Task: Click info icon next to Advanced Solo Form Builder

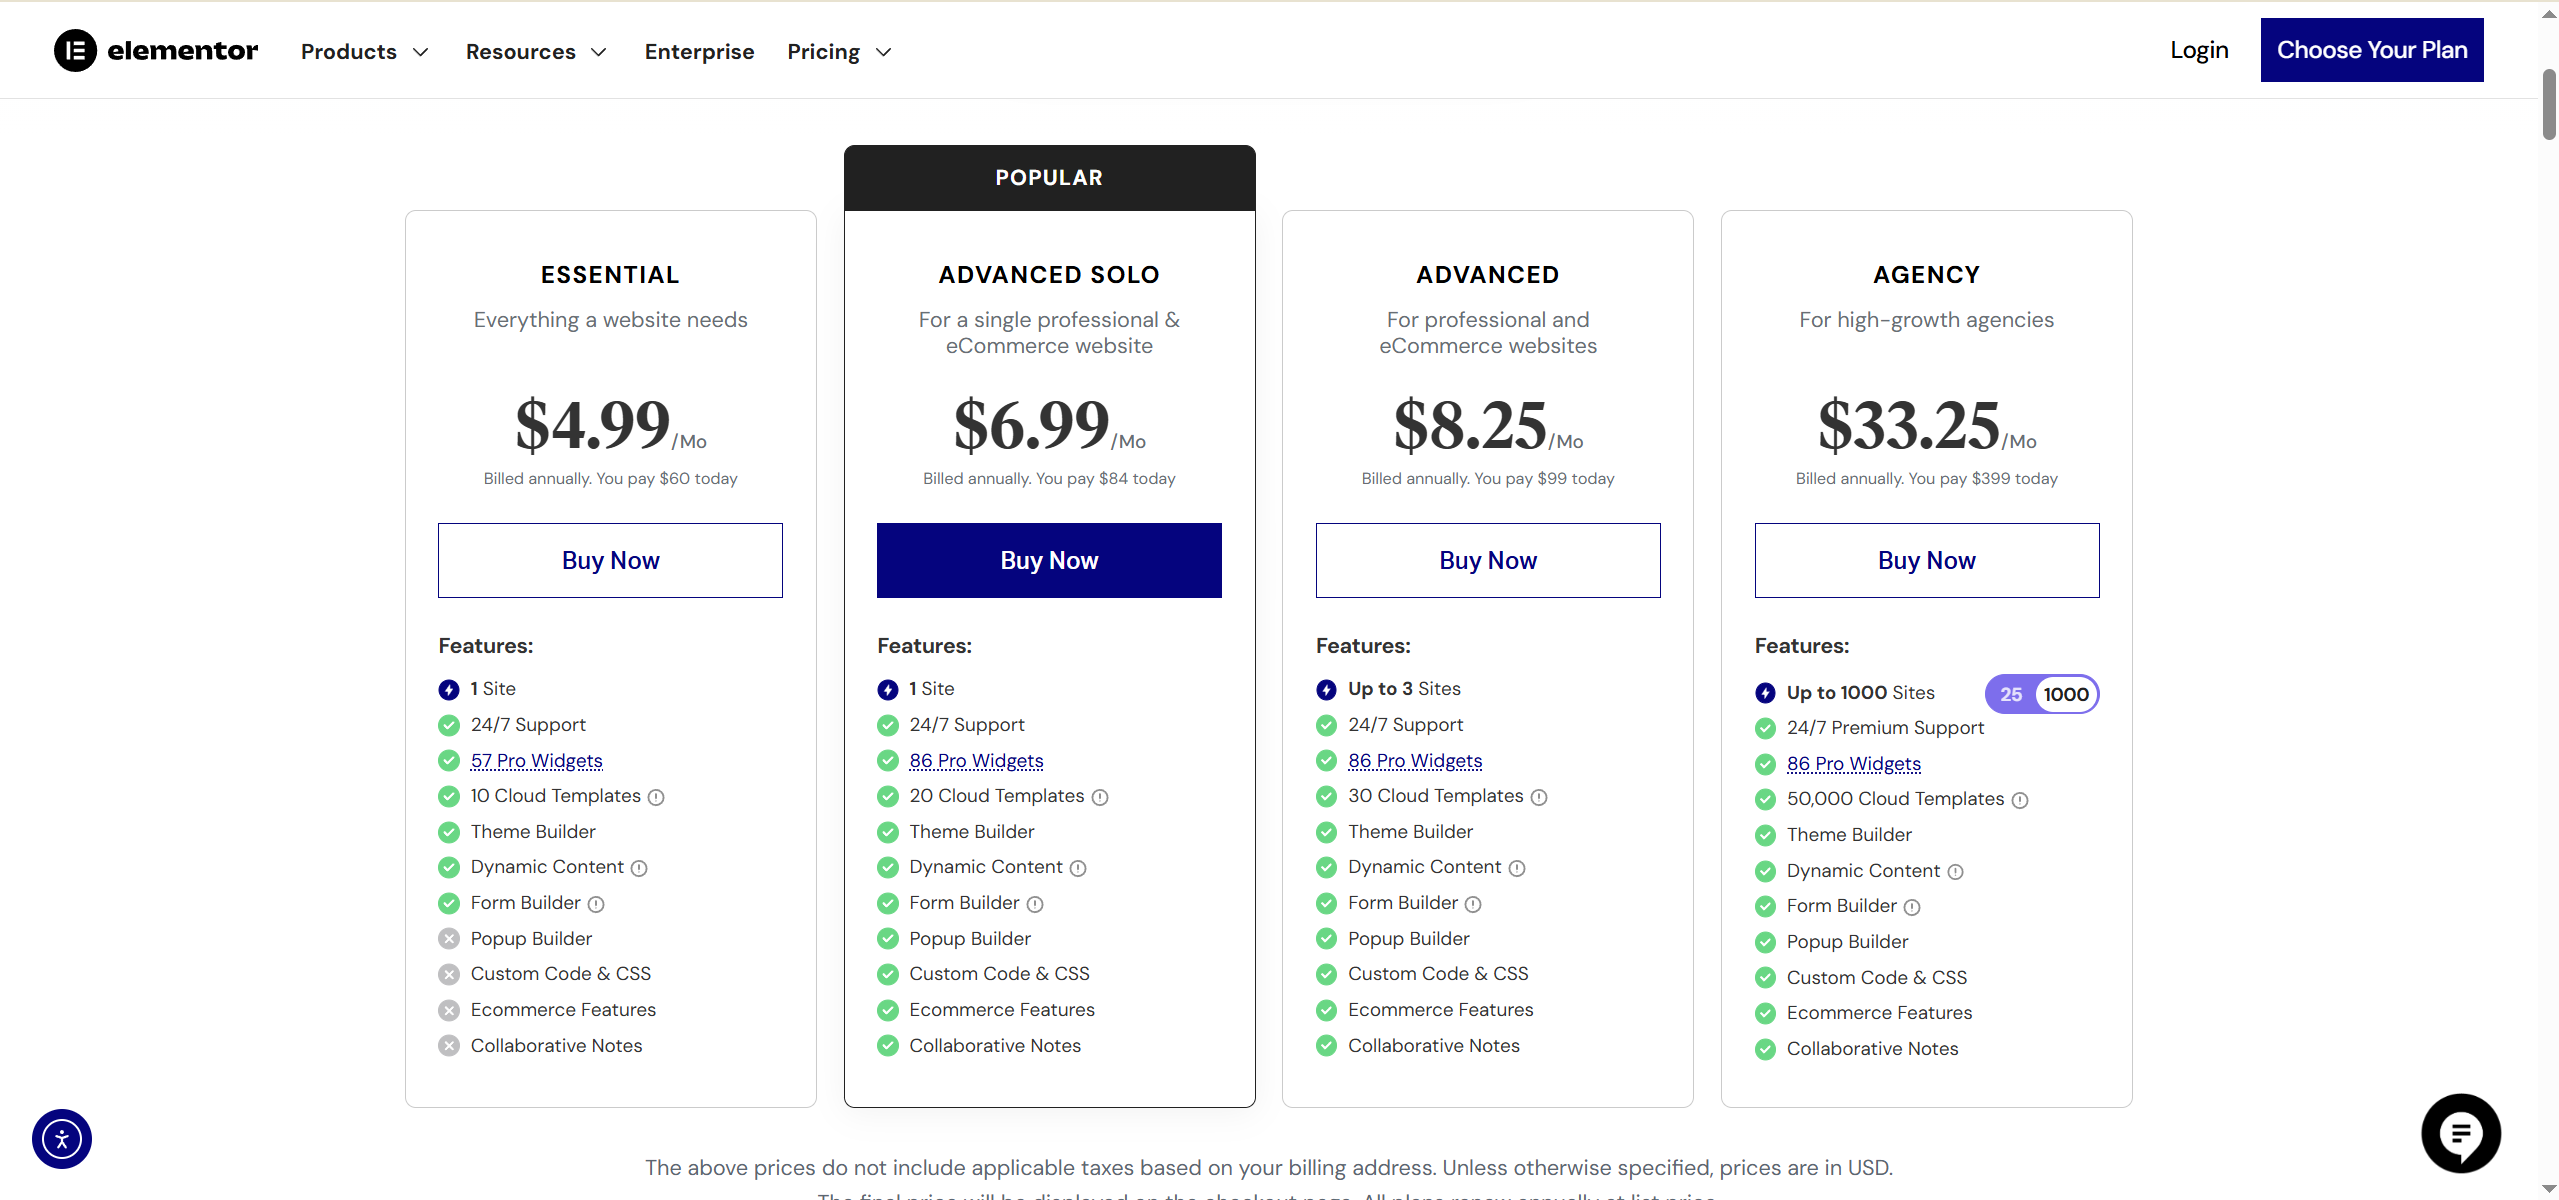Action: pyautogui.click(x=1035, y=904)
